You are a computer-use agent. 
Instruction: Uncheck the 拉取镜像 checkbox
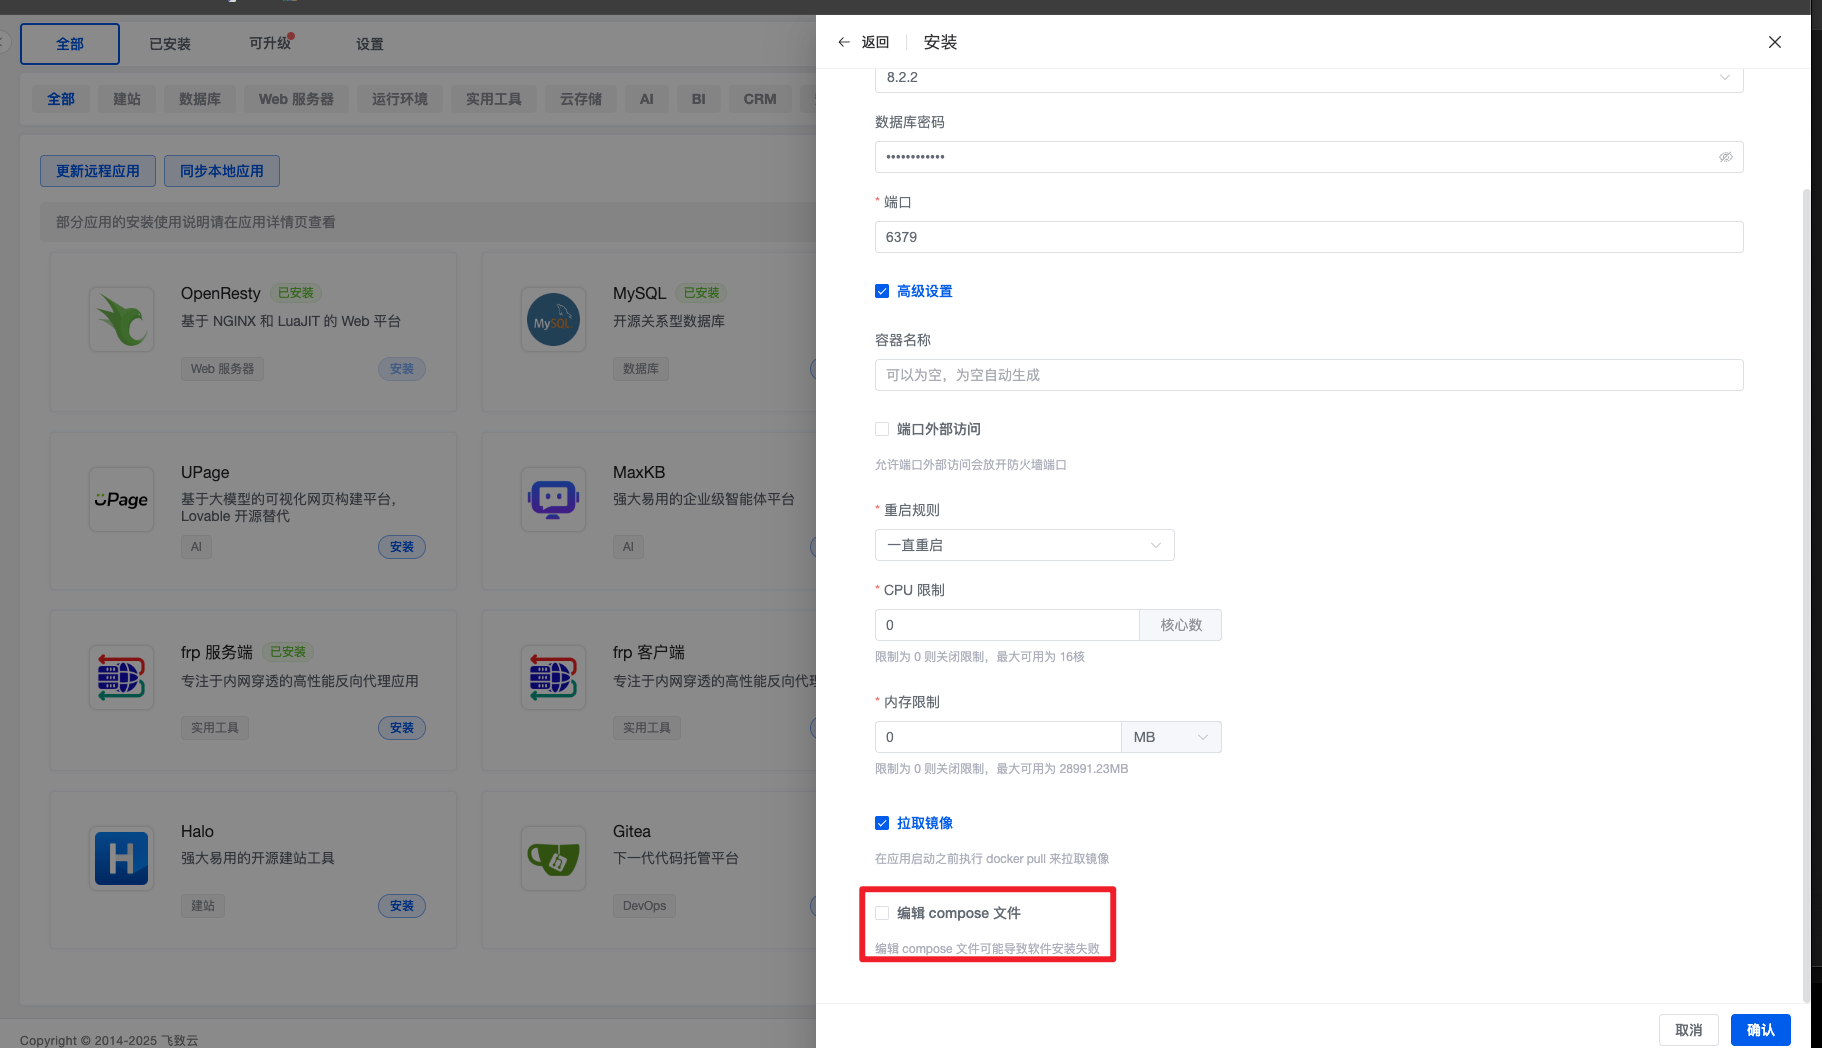[882, 823]
